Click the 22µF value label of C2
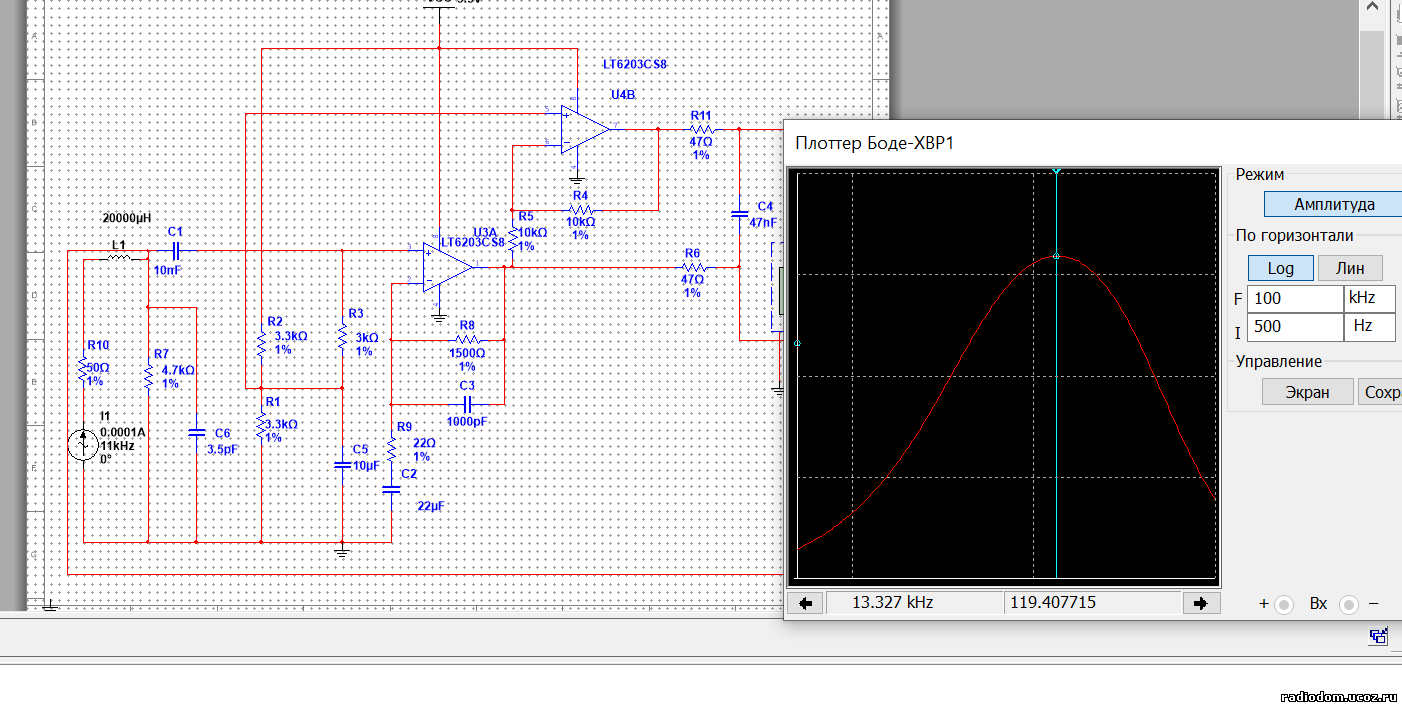1402x707 pixels. [x=431, y=507]
